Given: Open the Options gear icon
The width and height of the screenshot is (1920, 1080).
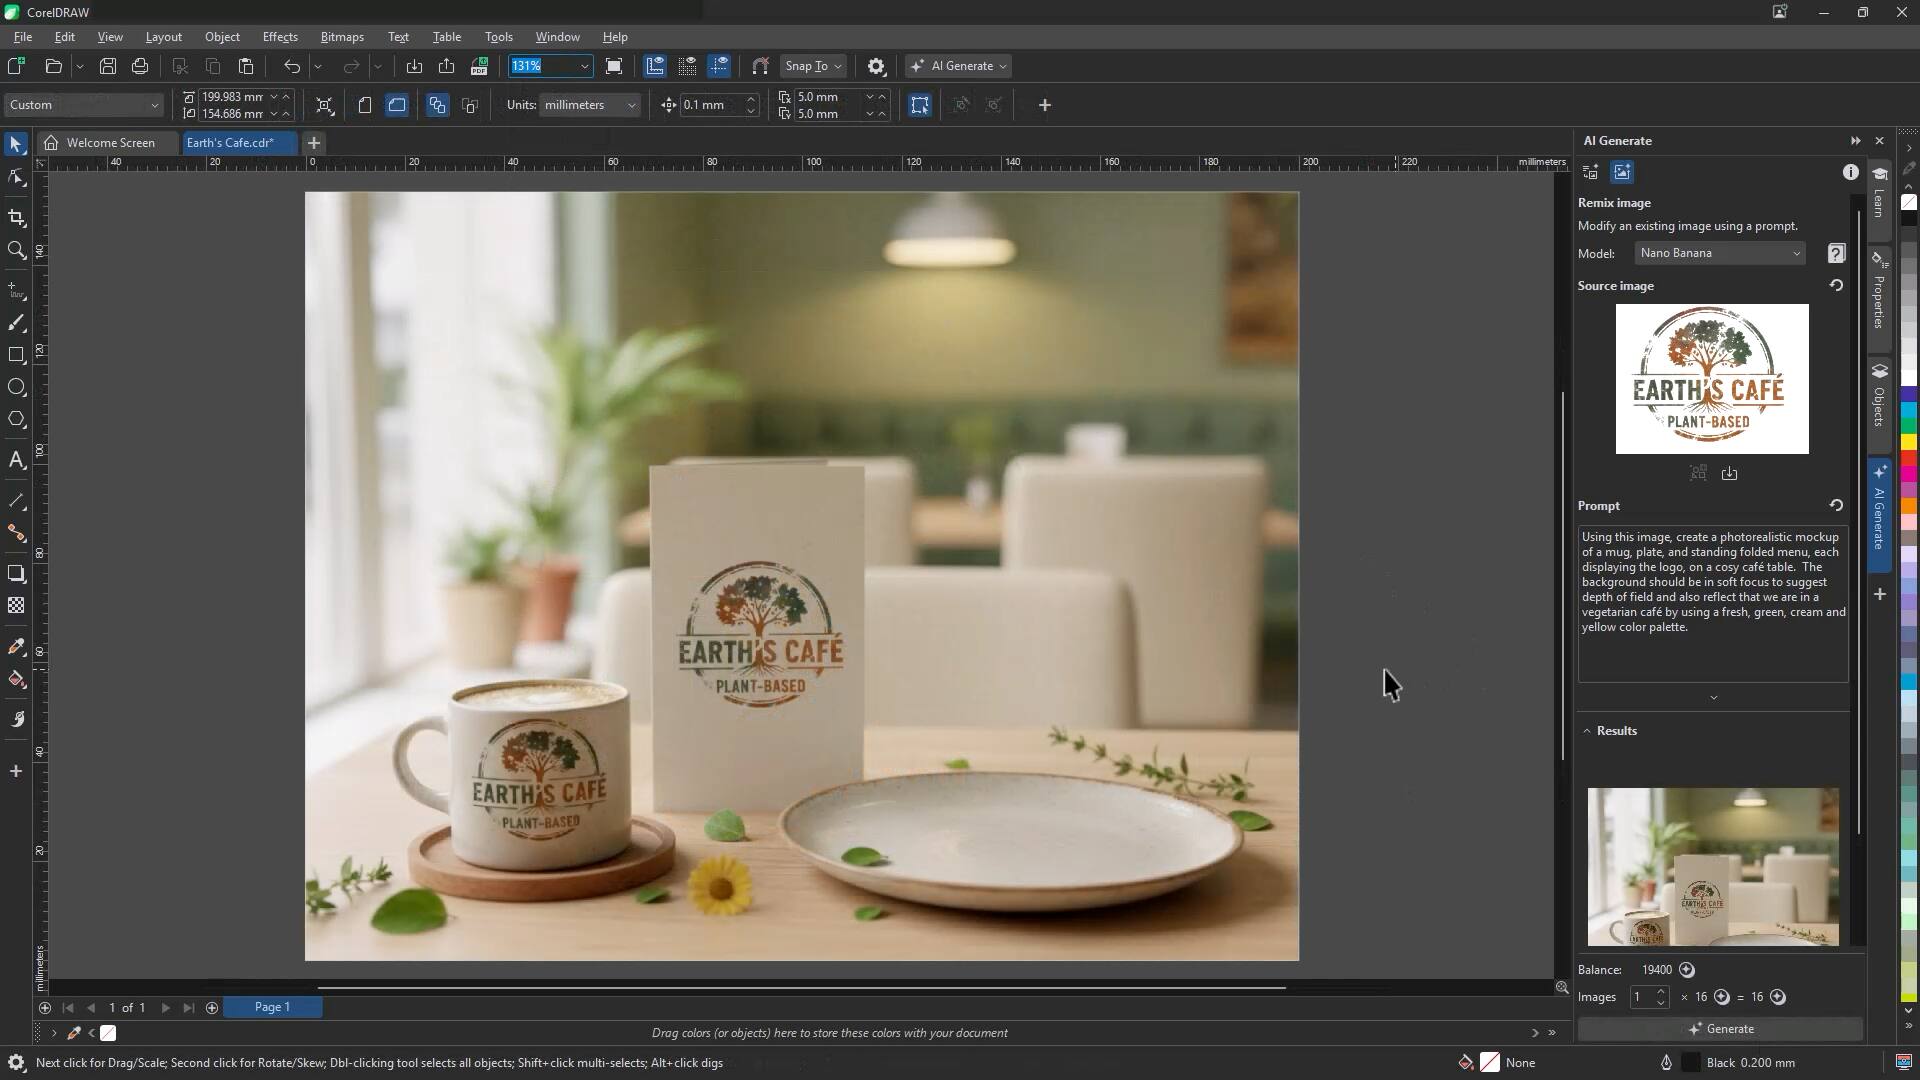Looking at the screenshot, I should (876, 66).
